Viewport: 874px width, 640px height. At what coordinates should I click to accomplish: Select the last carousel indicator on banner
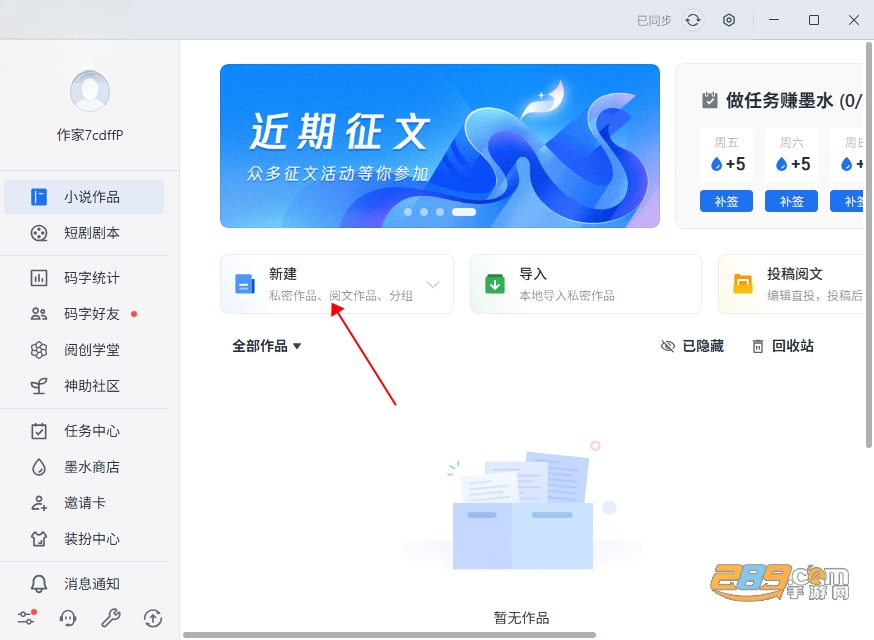click(464, 212)
